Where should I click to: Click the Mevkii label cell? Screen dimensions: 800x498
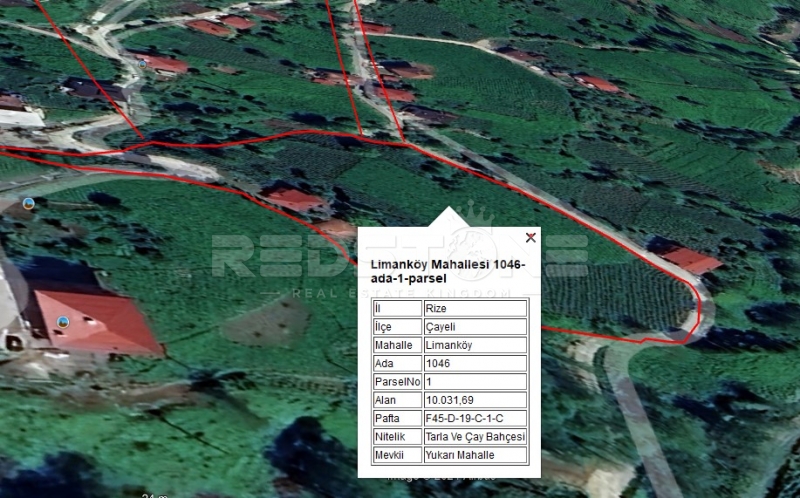click(x=395, y=455)
